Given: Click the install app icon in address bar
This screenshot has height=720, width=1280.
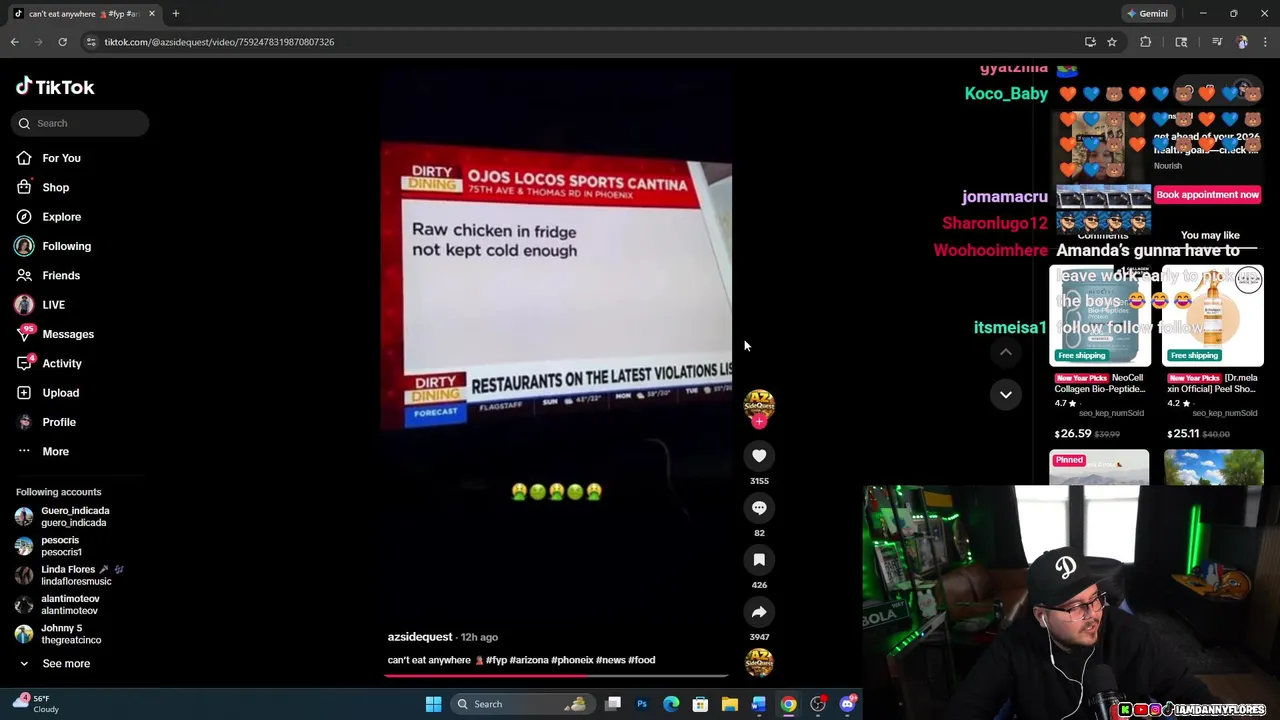Looking at the screenshot, I should click(1090, 42).
